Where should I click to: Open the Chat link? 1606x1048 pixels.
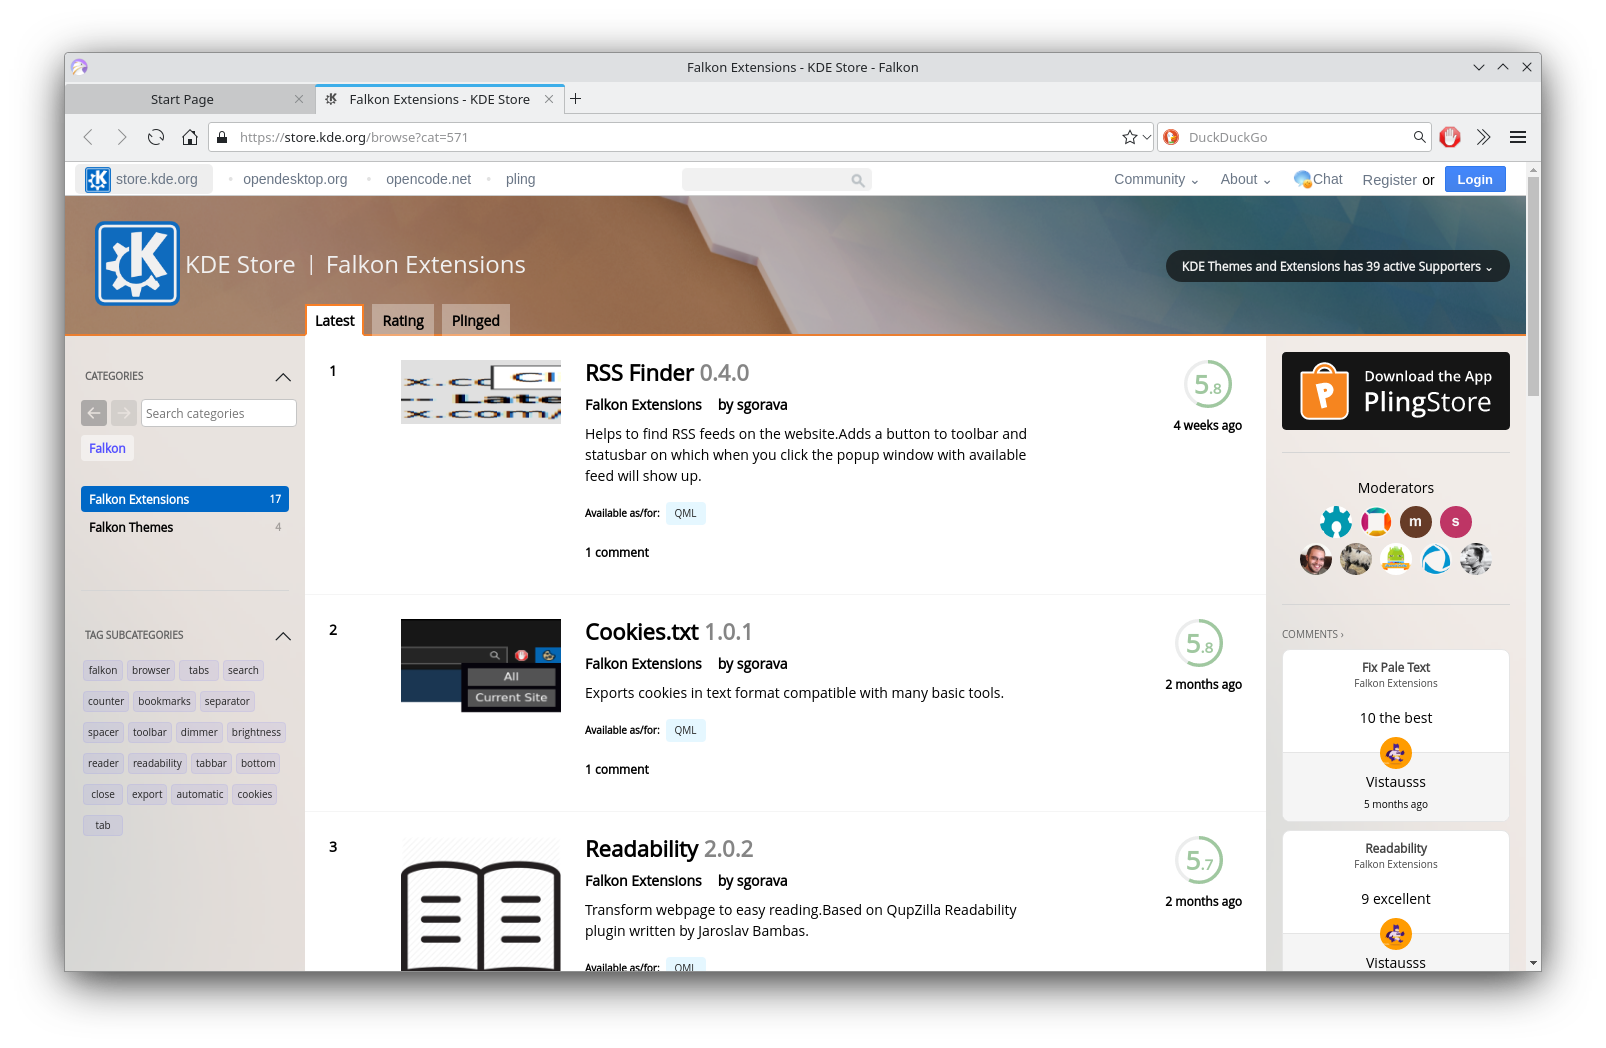1318,179
